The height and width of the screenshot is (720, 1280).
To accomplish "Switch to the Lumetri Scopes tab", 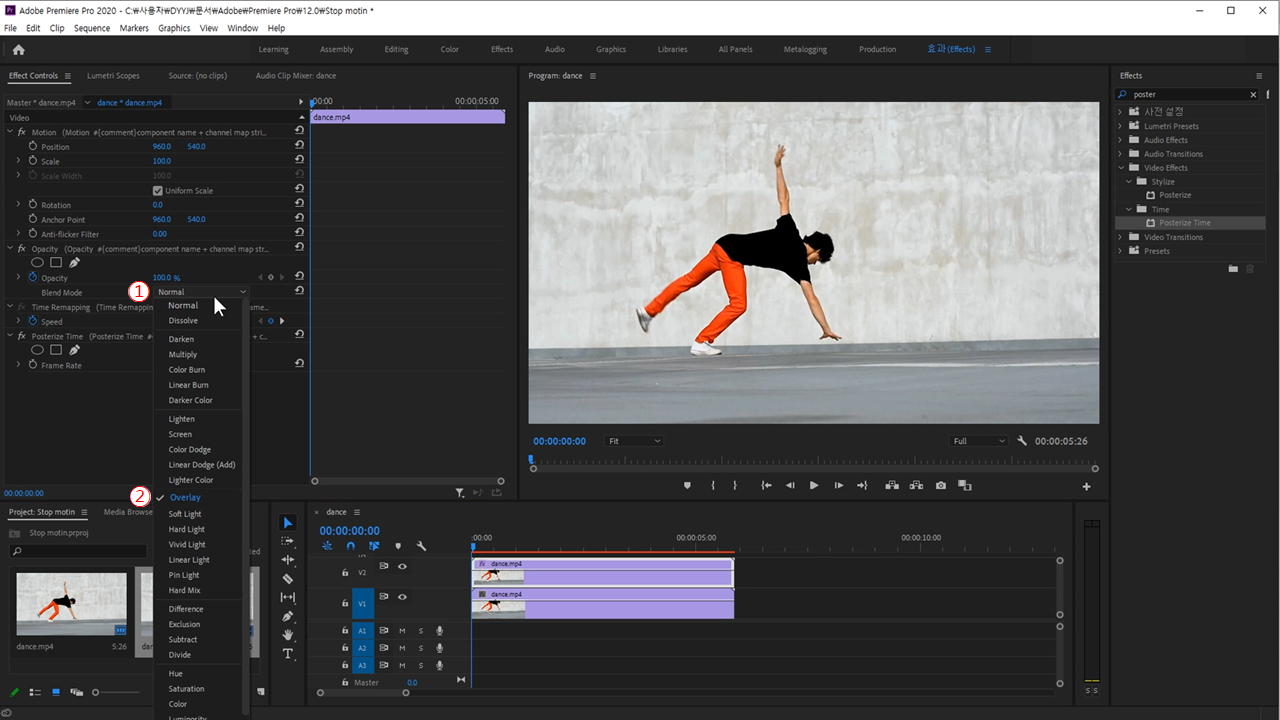I will tap(113, 76).
